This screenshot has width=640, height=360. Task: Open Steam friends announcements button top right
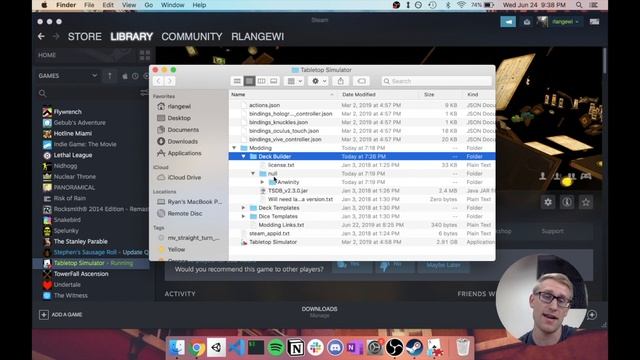coord(508,22)
